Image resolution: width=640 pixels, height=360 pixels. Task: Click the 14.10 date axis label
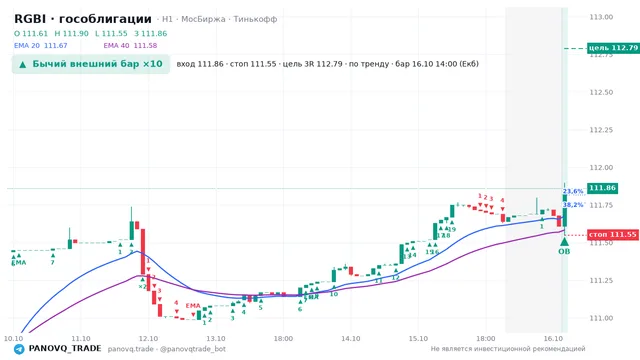pyautogui.click(x=351, y=339)
